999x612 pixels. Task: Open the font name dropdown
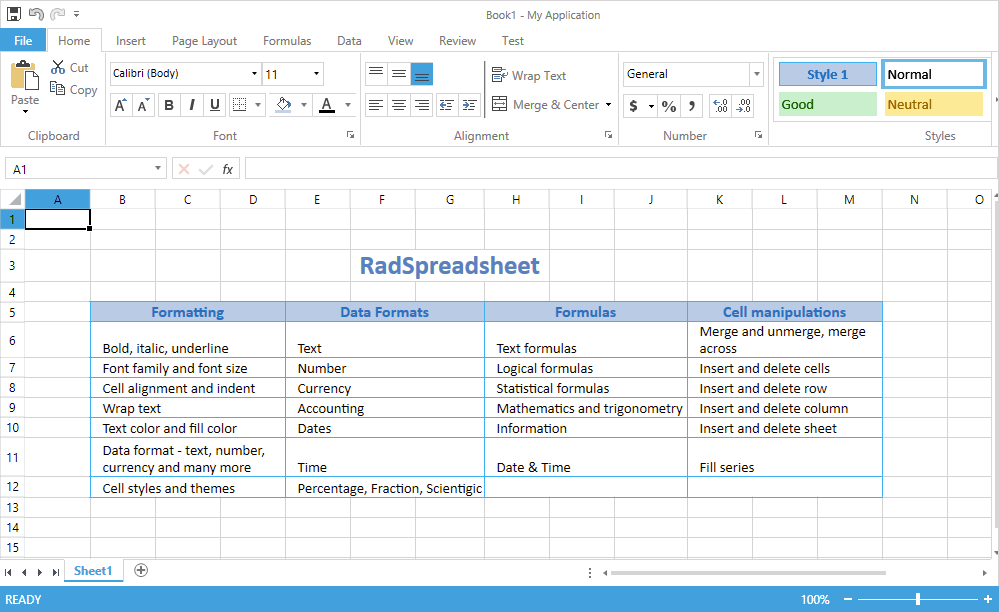(255, 73)
